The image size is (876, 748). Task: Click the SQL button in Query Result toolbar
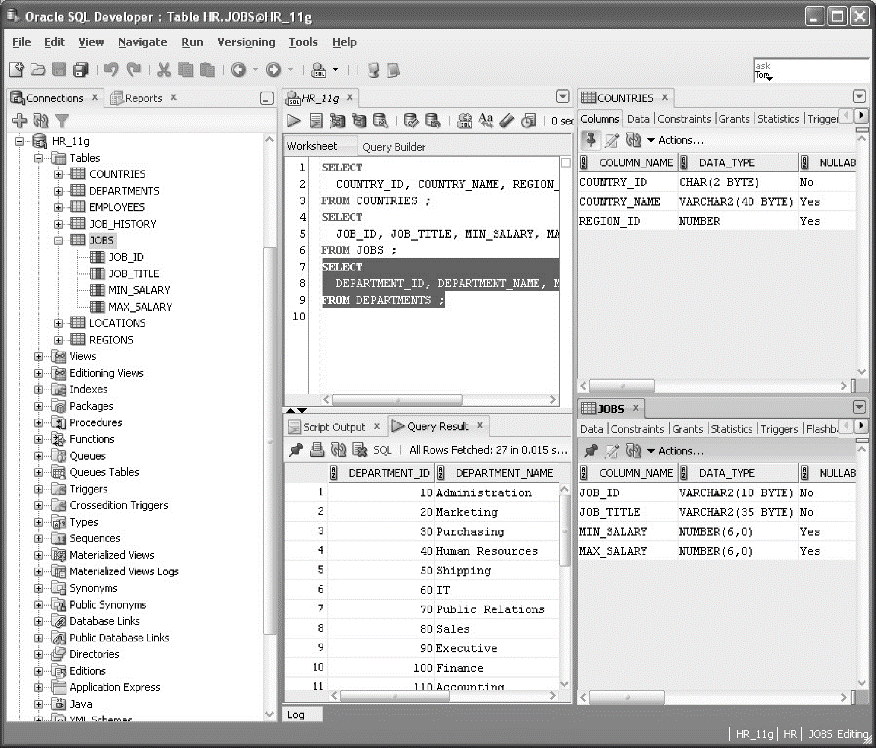tap(382, 450)
